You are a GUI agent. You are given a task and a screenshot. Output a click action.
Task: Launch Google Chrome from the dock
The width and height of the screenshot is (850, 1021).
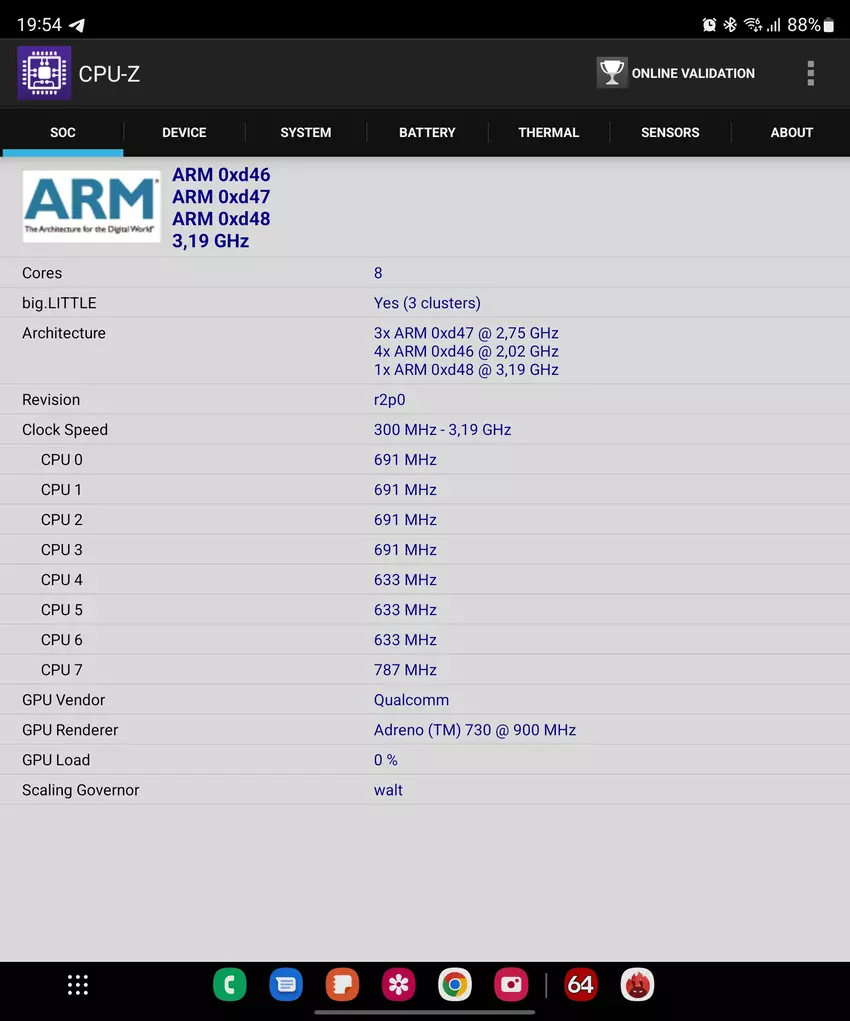click(x=455, y=985)
